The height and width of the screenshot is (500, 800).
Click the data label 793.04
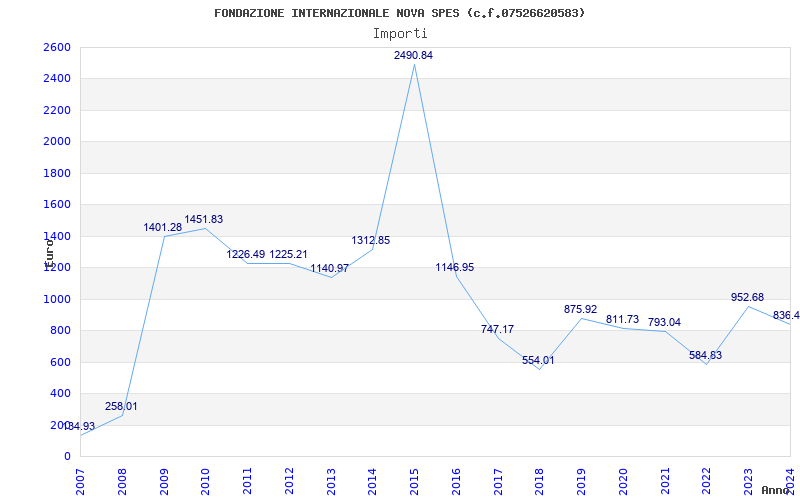[x=664, y=322]
